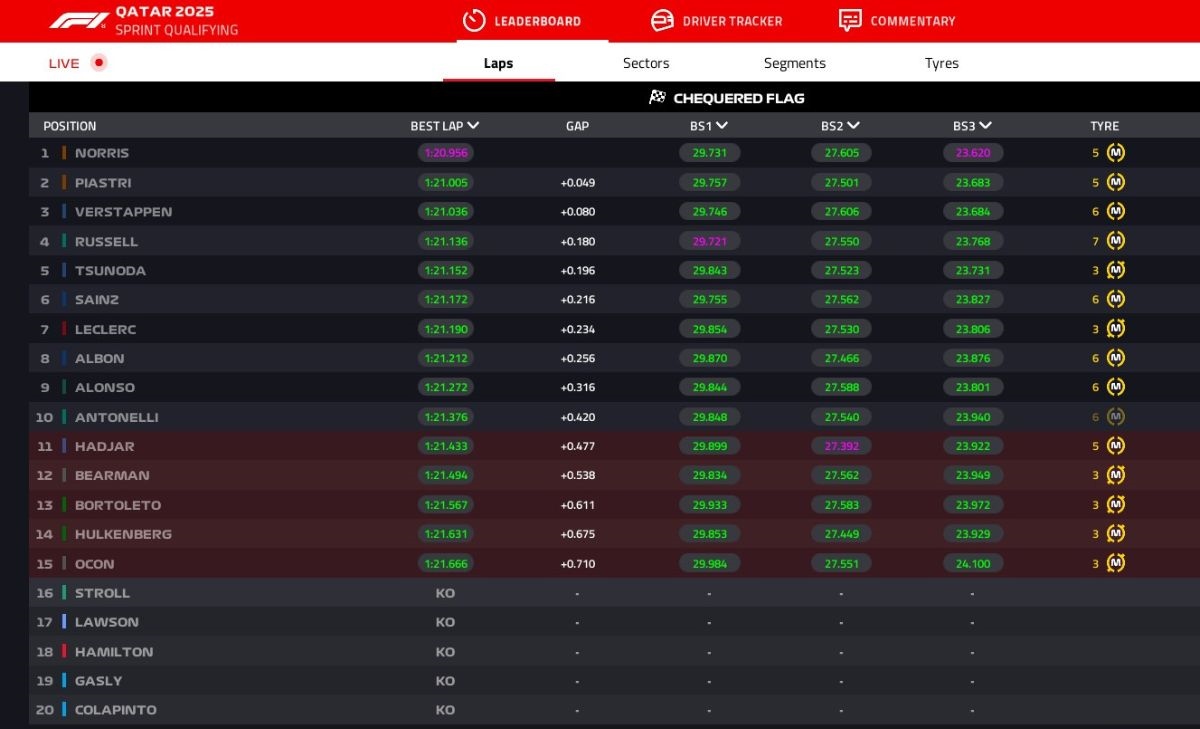The height and width of the screenshot is (729, 1200).
Task: Expand the BS3 column sort chevron
Action: coord(985,126)
